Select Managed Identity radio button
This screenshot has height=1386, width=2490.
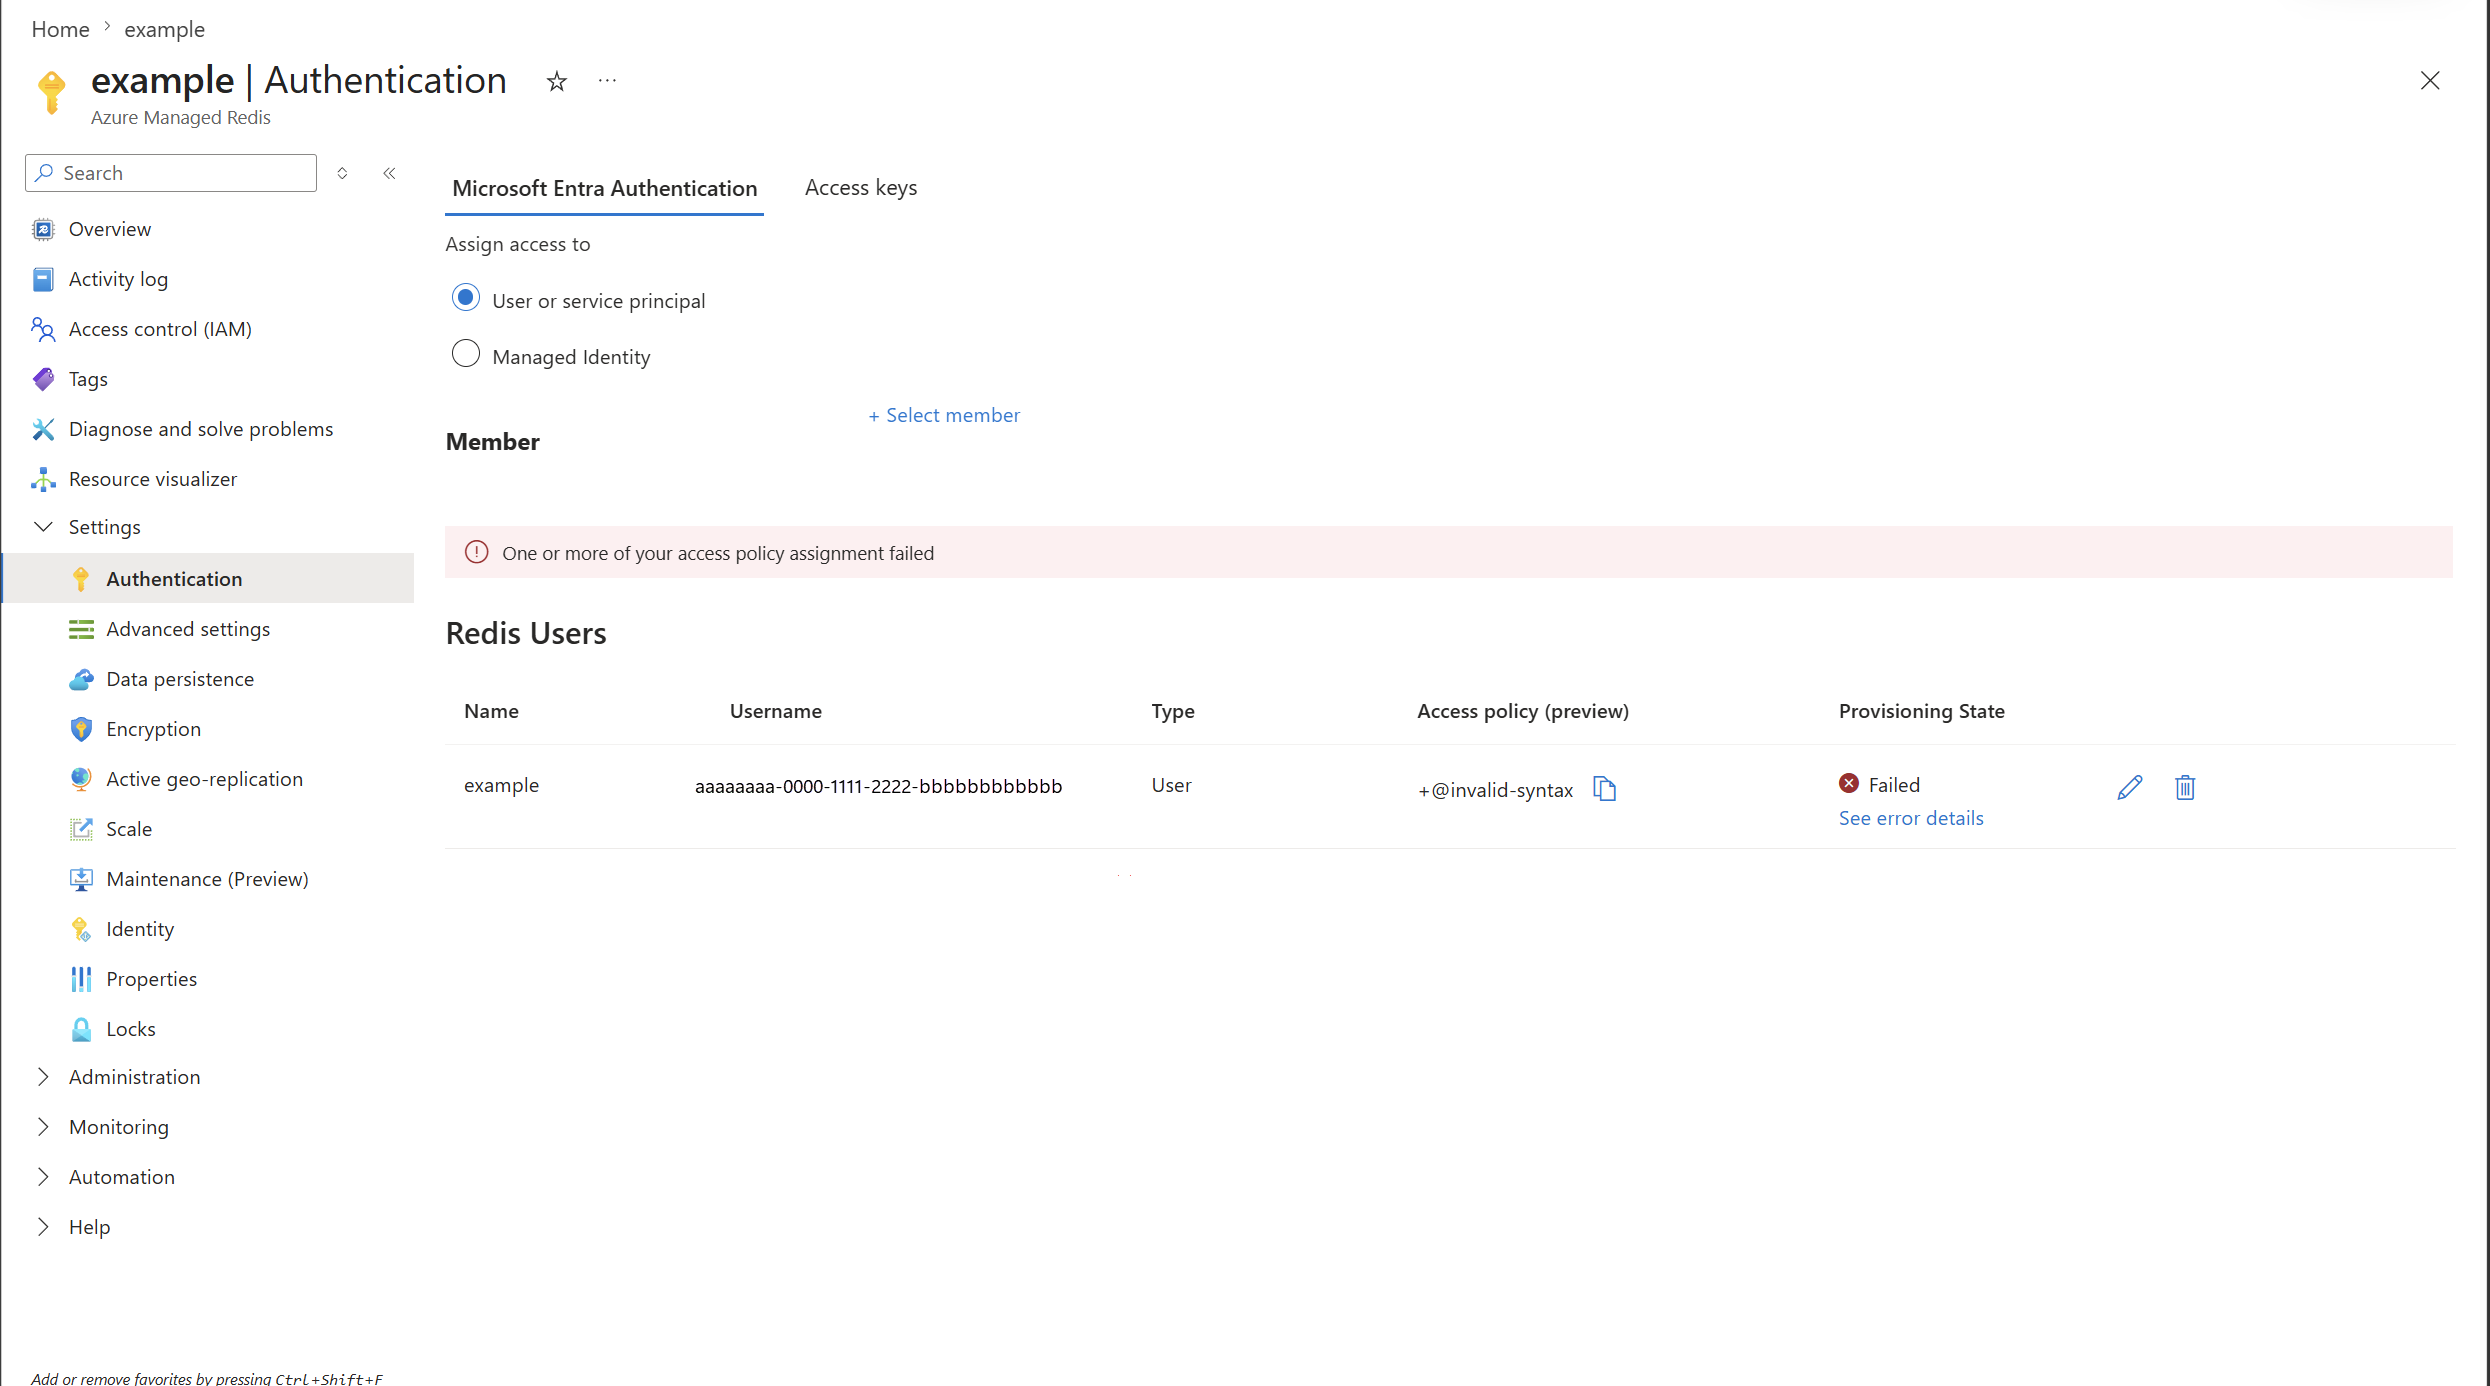466,354
